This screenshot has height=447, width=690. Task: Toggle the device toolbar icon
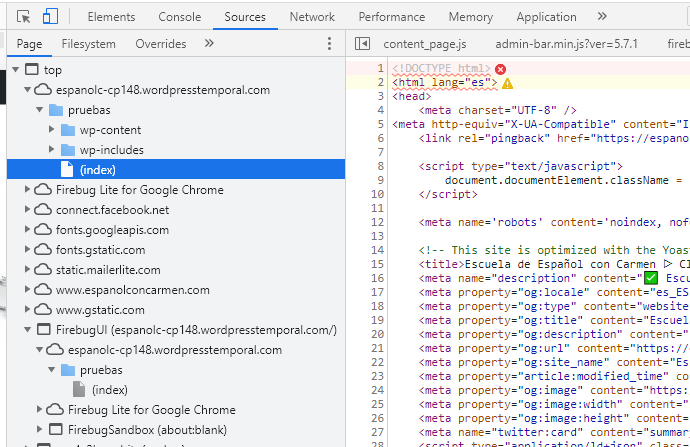click(x=50, y=17)
